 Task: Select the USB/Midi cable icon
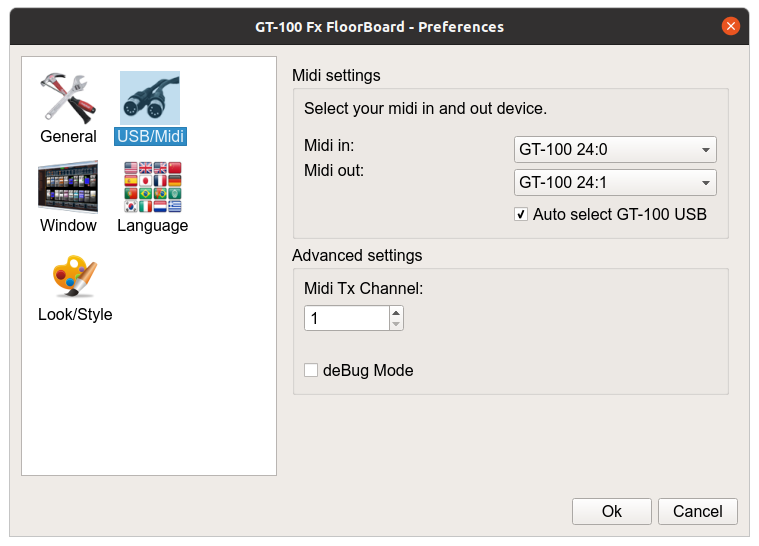[150, 98]
